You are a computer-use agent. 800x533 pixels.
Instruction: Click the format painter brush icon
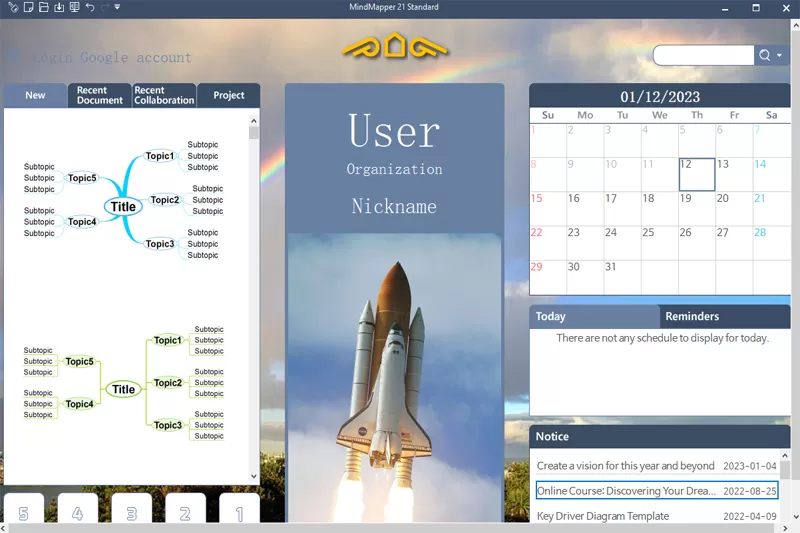[x=13, y=7]
